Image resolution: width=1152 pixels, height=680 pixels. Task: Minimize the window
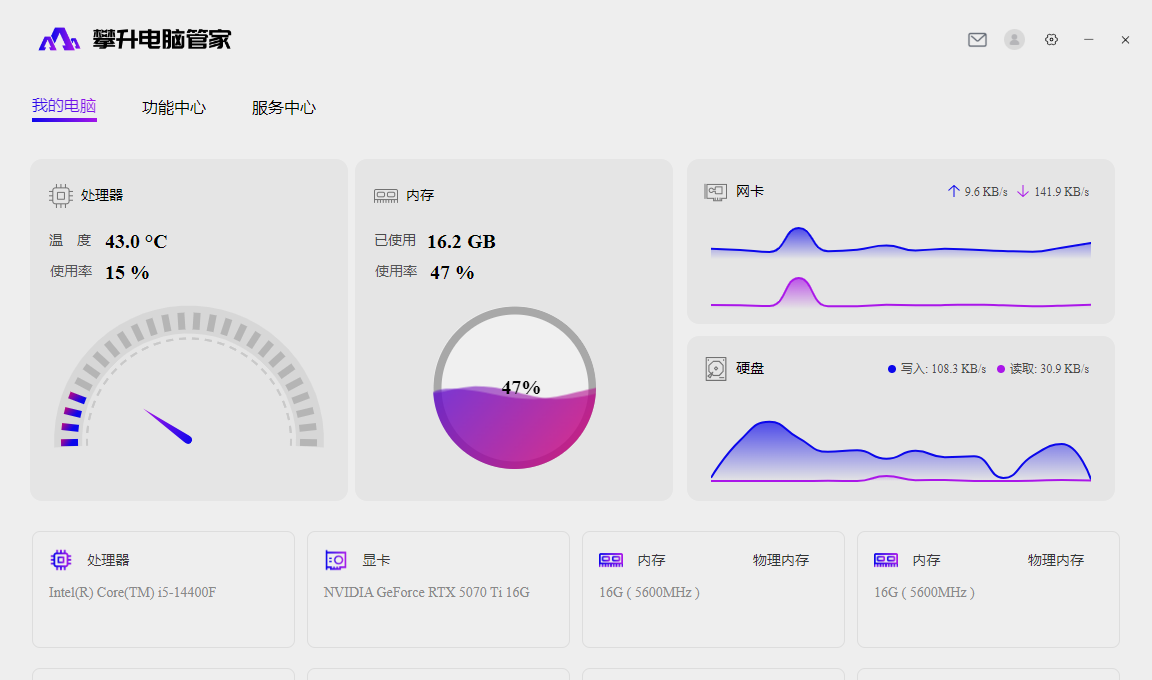1089,40
